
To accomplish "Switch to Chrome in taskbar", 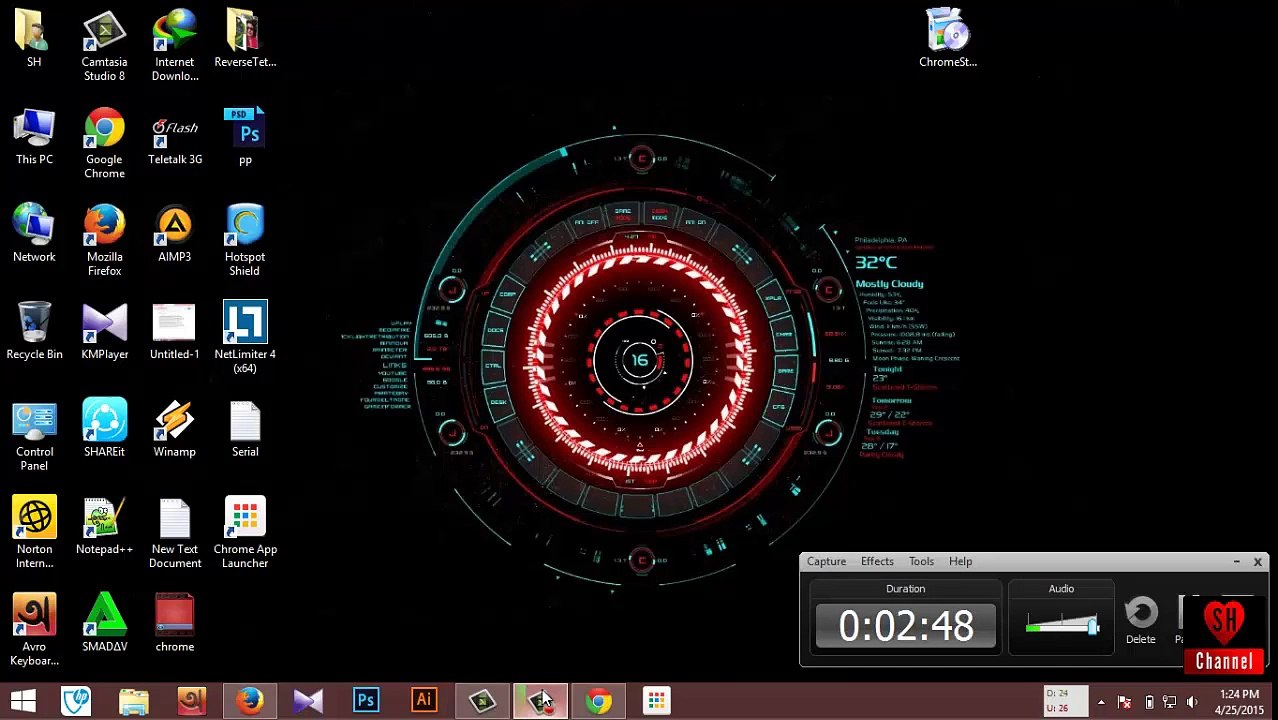I will point(598,701).
